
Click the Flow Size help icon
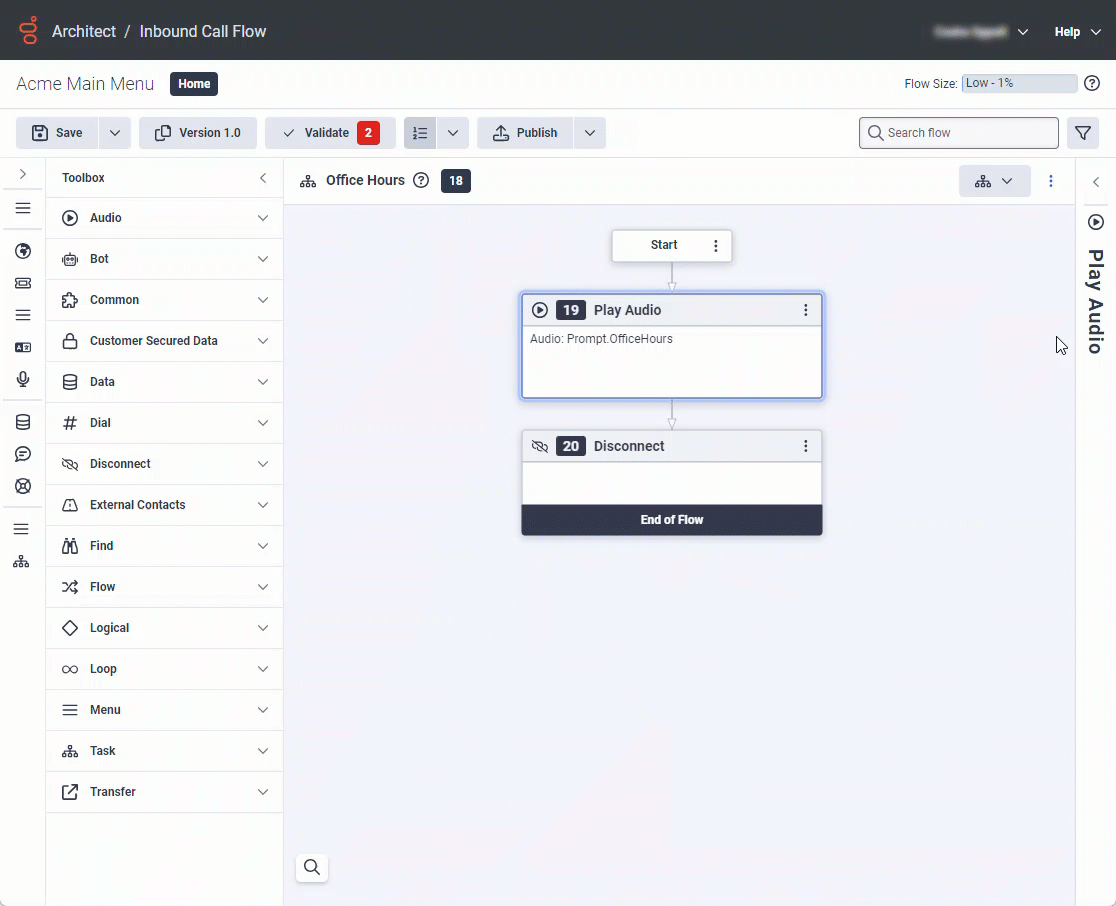click(x=1092, y=83)
